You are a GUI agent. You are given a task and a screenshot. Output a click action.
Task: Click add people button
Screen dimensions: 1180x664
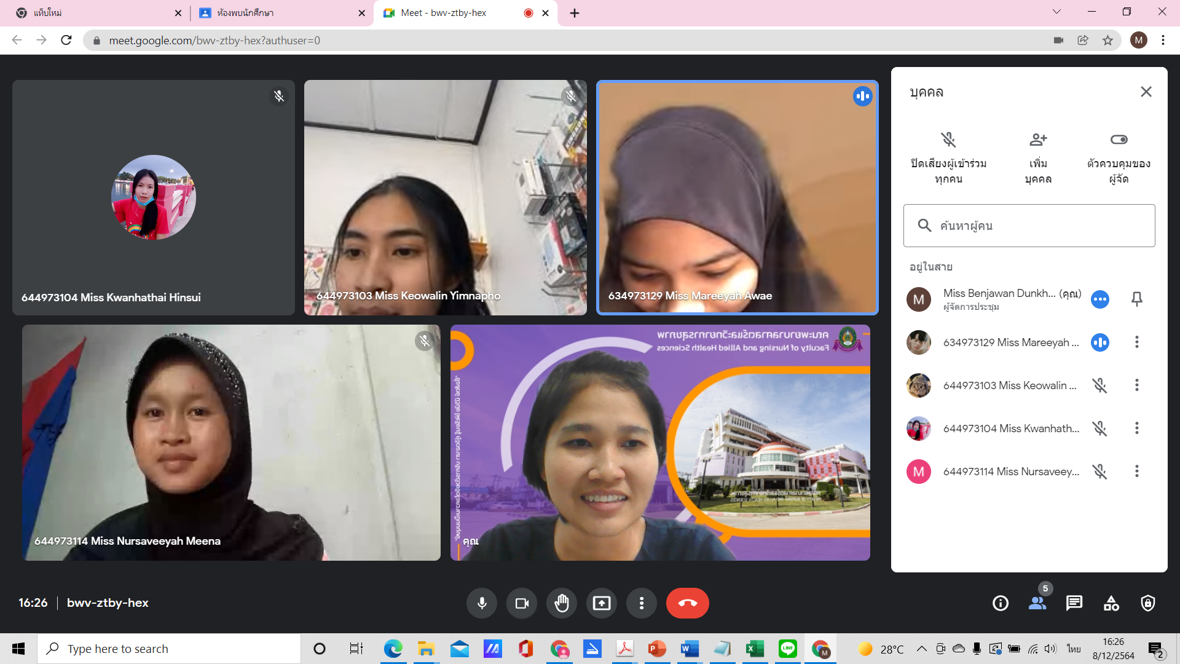pyautogui.click(x=1038, y=158)
